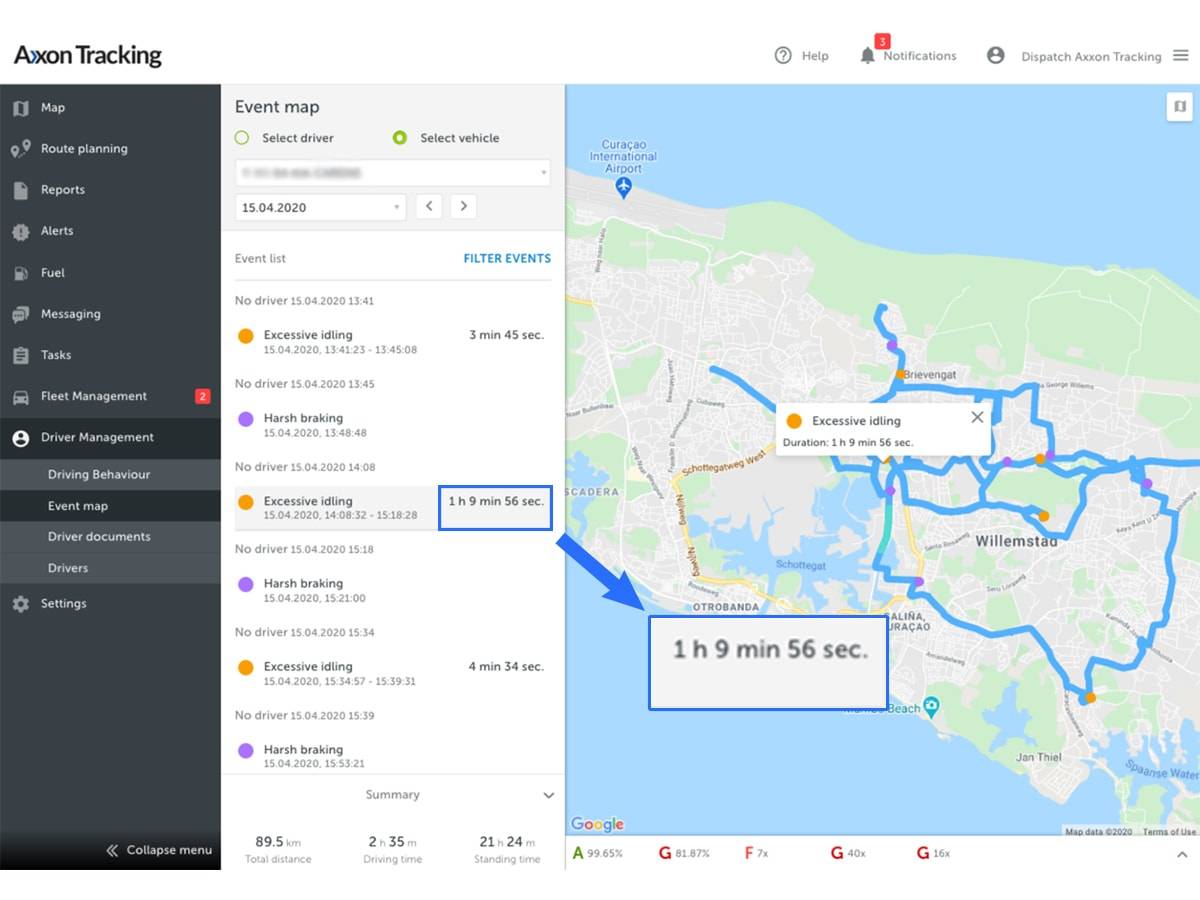Viewport: 1200px width, 900px height.
Task: Open the Messaging panel
Action: click(70, 313)
